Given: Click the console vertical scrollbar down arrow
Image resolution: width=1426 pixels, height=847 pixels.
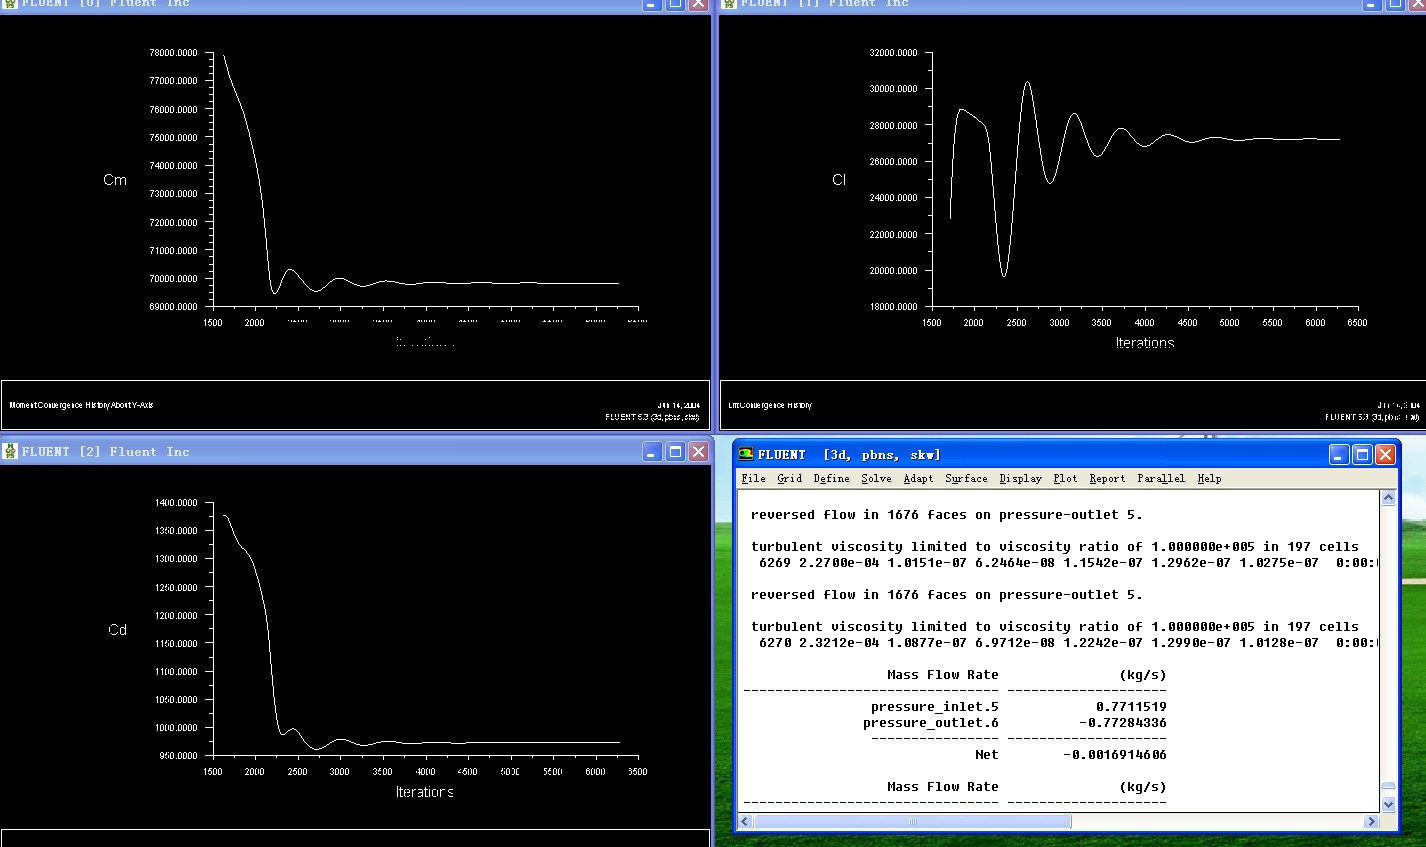Looking at the screenshot, I should click(x=1388, y=804).
